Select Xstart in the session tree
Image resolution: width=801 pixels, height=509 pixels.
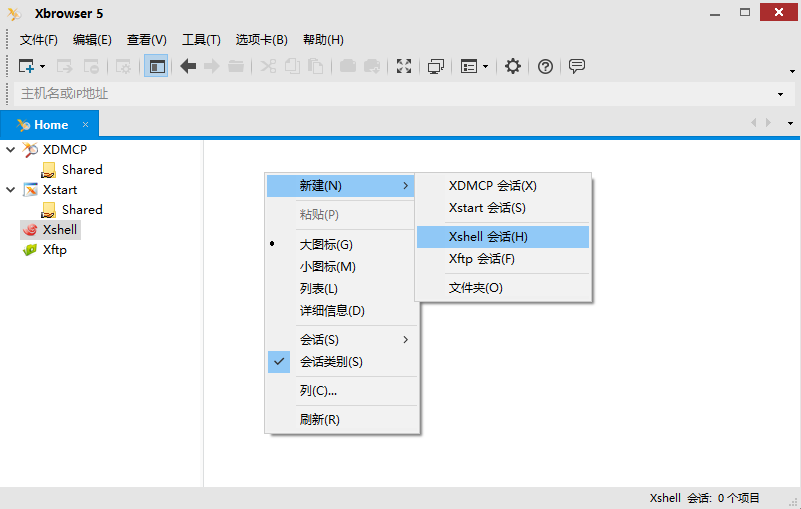pyautogui.click(x=60, y=190)
